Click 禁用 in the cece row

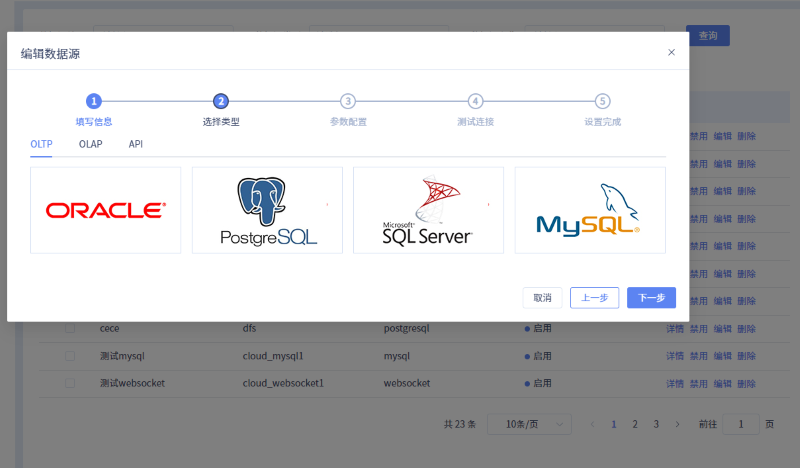(698, 329)
